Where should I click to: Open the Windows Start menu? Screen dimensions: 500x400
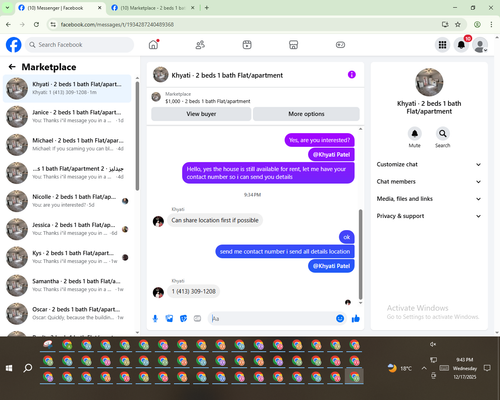tap(9, 368)
